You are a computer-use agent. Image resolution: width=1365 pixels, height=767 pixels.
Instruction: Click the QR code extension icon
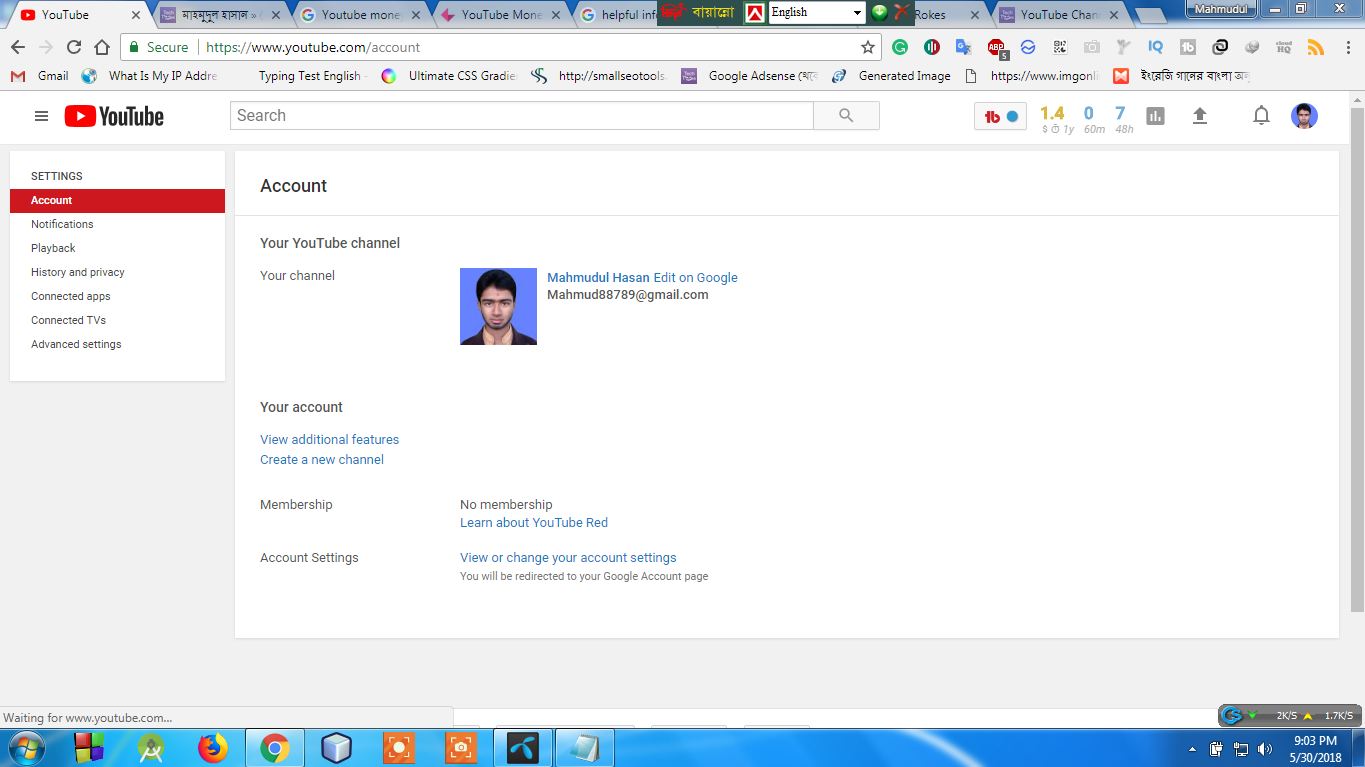point(1059,47)
